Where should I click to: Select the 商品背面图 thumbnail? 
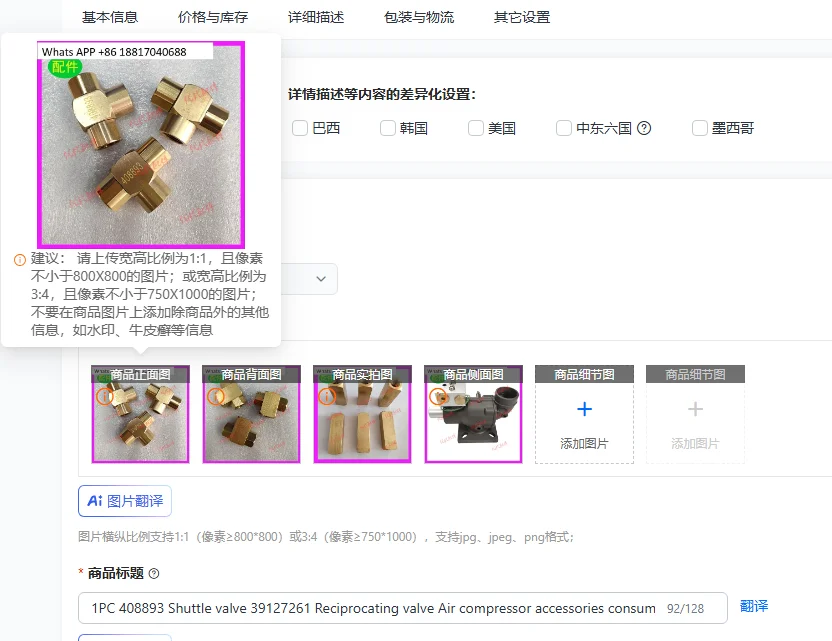(x=252, y=414)
